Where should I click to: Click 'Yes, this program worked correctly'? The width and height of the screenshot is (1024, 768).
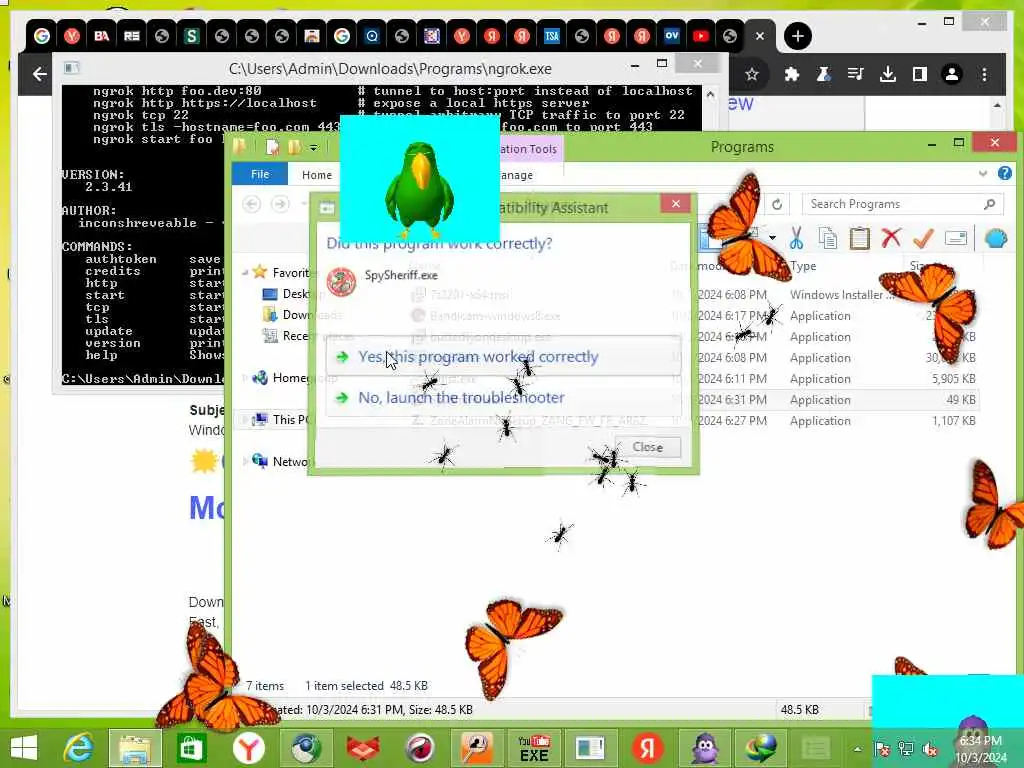[x=503, y=357]
